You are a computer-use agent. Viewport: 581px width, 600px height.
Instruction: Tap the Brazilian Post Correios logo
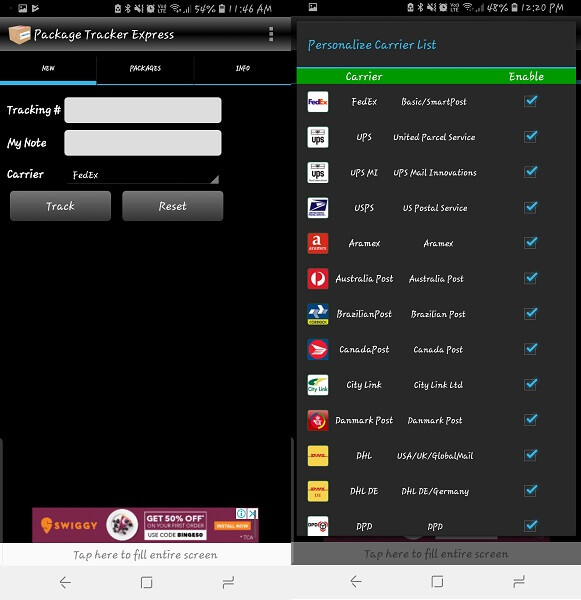318,314
